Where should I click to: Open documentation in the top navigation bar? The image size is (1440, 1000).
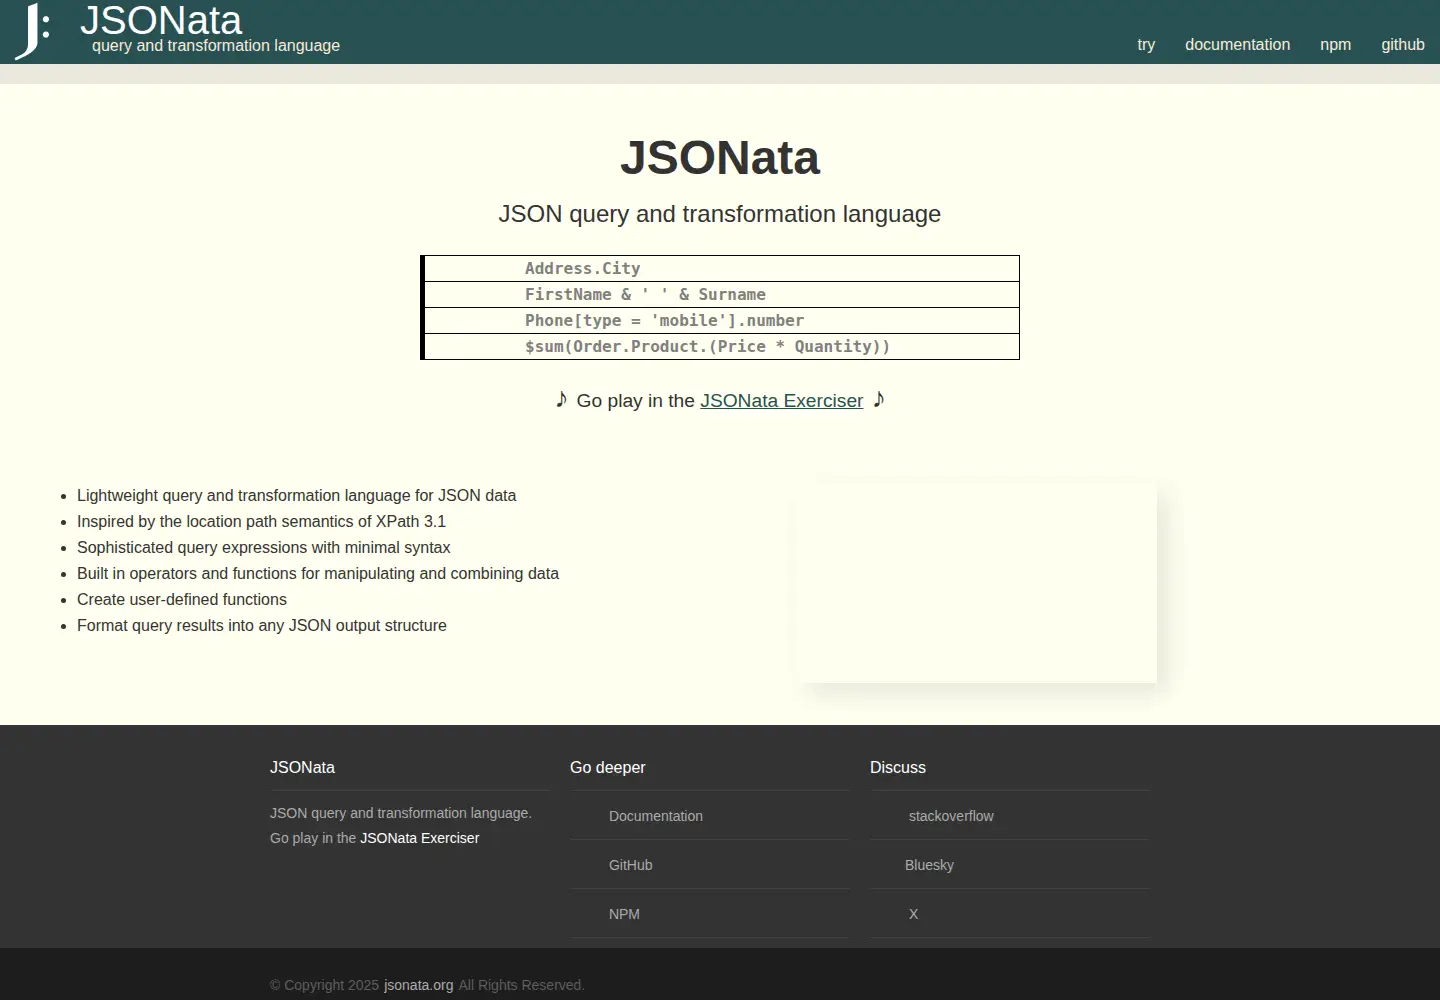click(1237, 45)
